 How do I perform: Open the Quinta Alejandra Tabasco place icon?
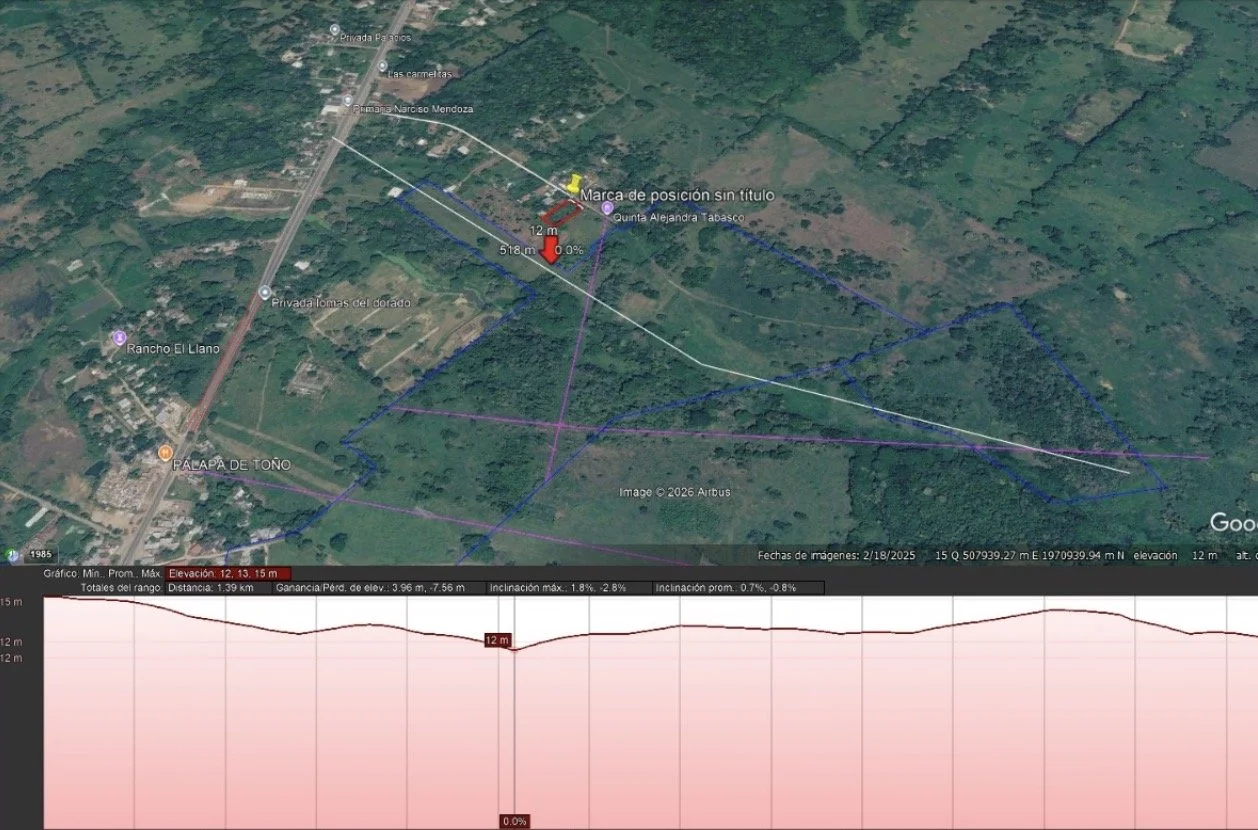pos(608,208)
